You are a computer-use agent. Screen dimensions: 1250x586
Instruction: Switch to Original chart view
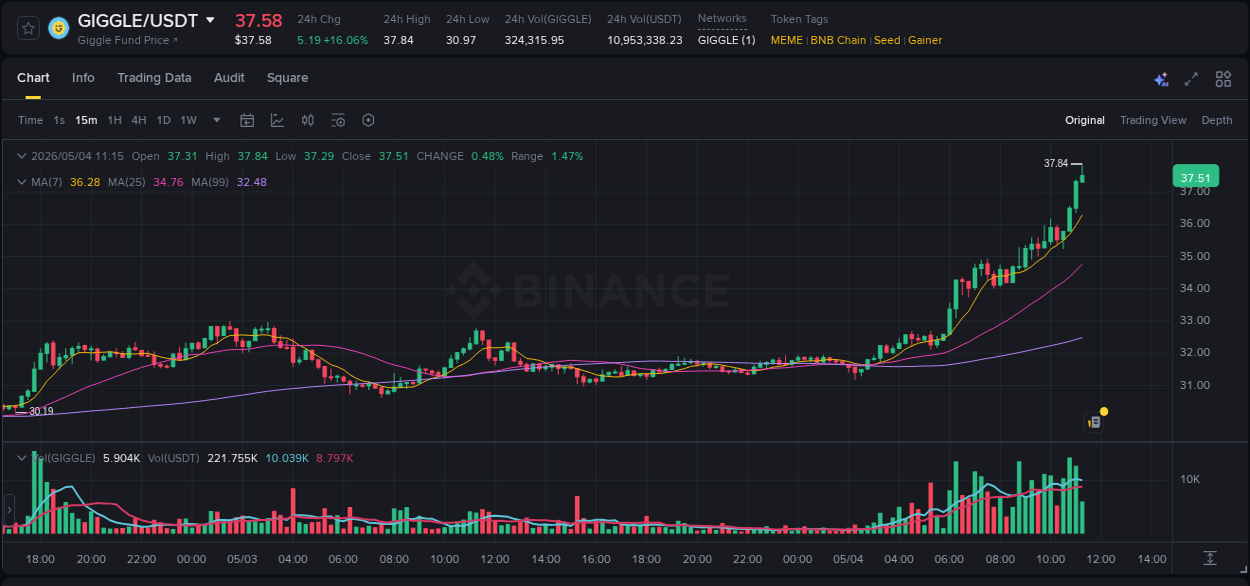tap(1085, 120)
